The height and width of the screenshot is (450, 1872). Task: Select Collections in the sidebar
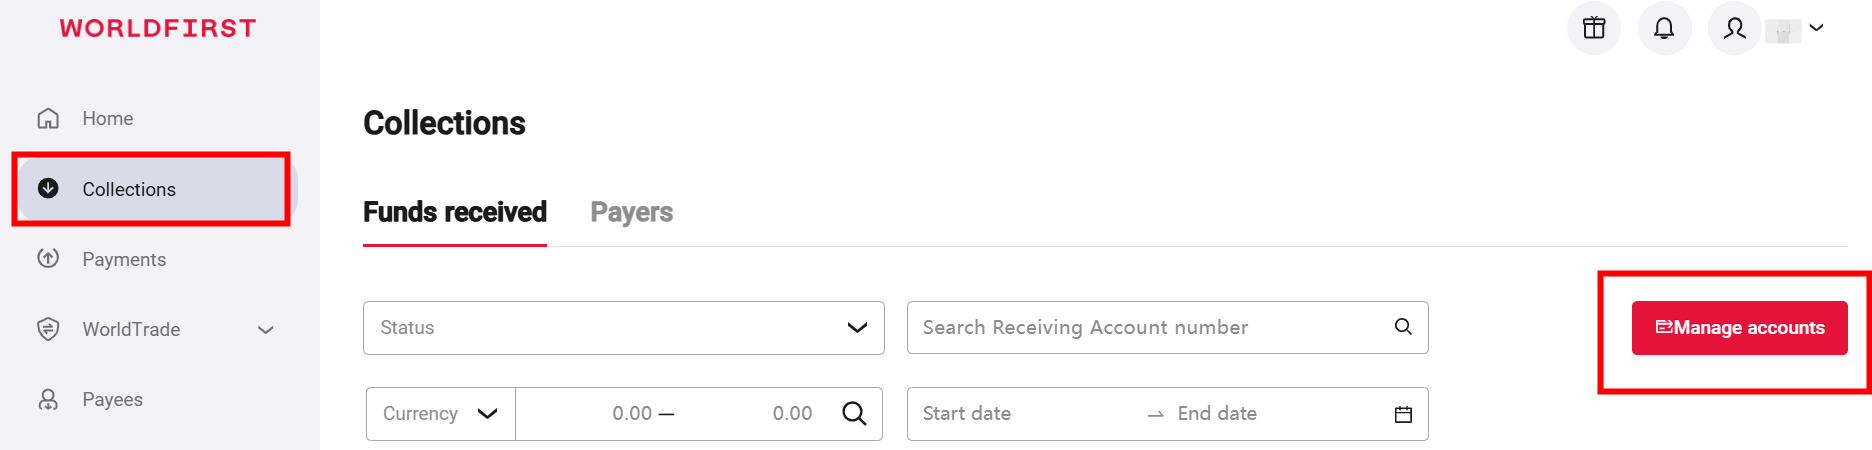(129, 190)
